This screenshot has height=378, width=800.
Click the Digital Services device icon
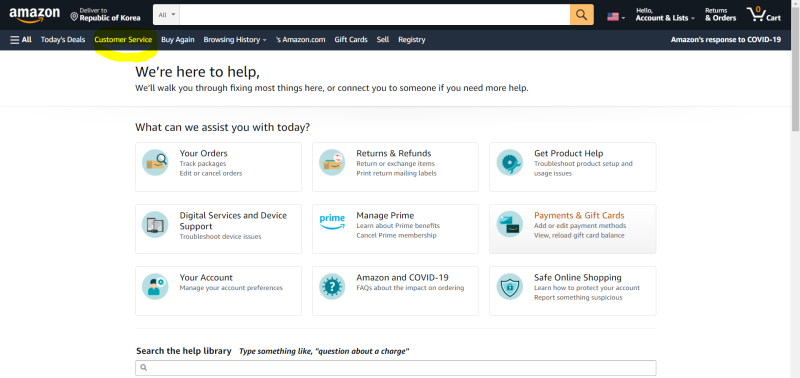(155, 224)
